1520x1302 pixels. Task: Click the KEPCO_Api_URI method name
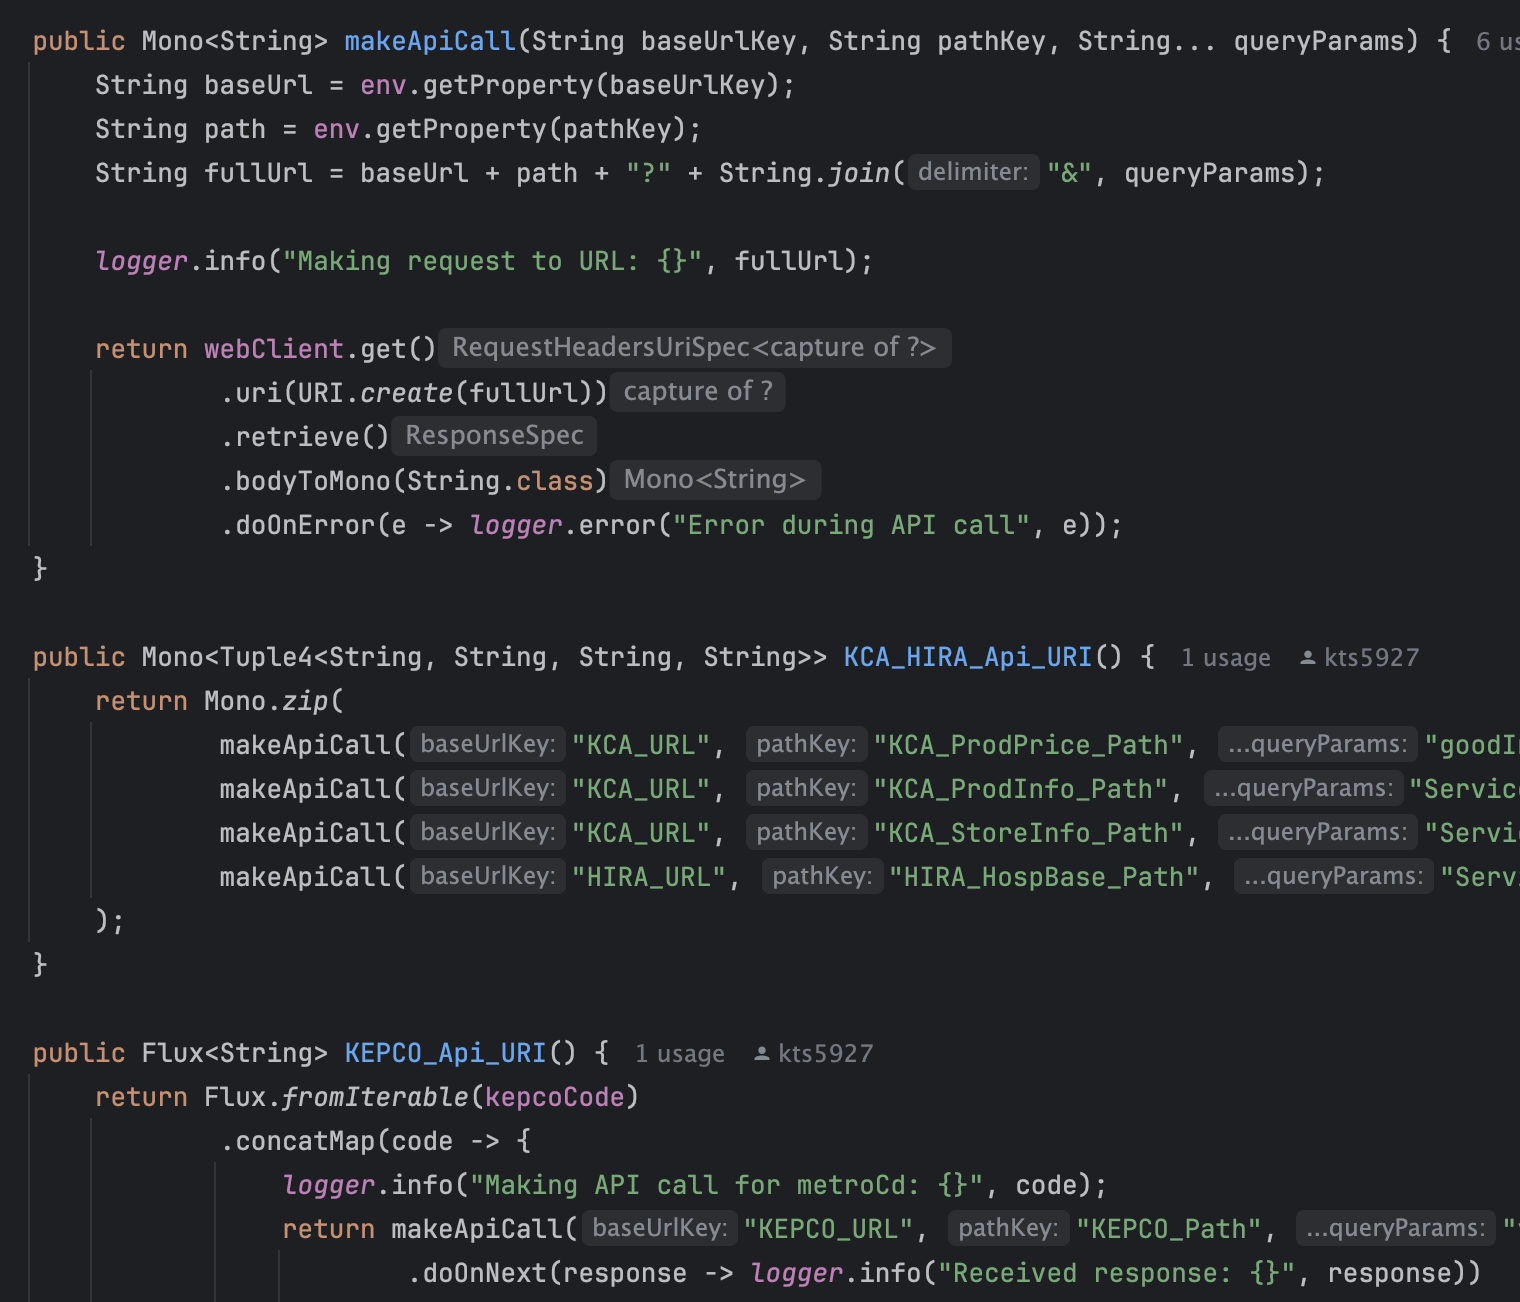pos(445,1053)
